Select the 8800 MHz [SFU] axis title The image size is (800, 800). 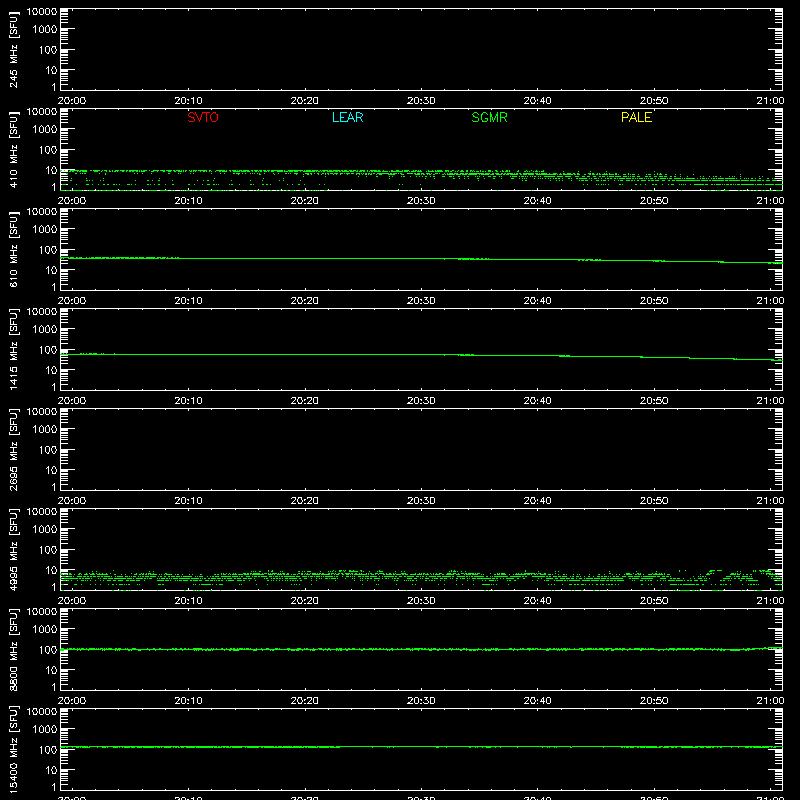coord(13,649)
